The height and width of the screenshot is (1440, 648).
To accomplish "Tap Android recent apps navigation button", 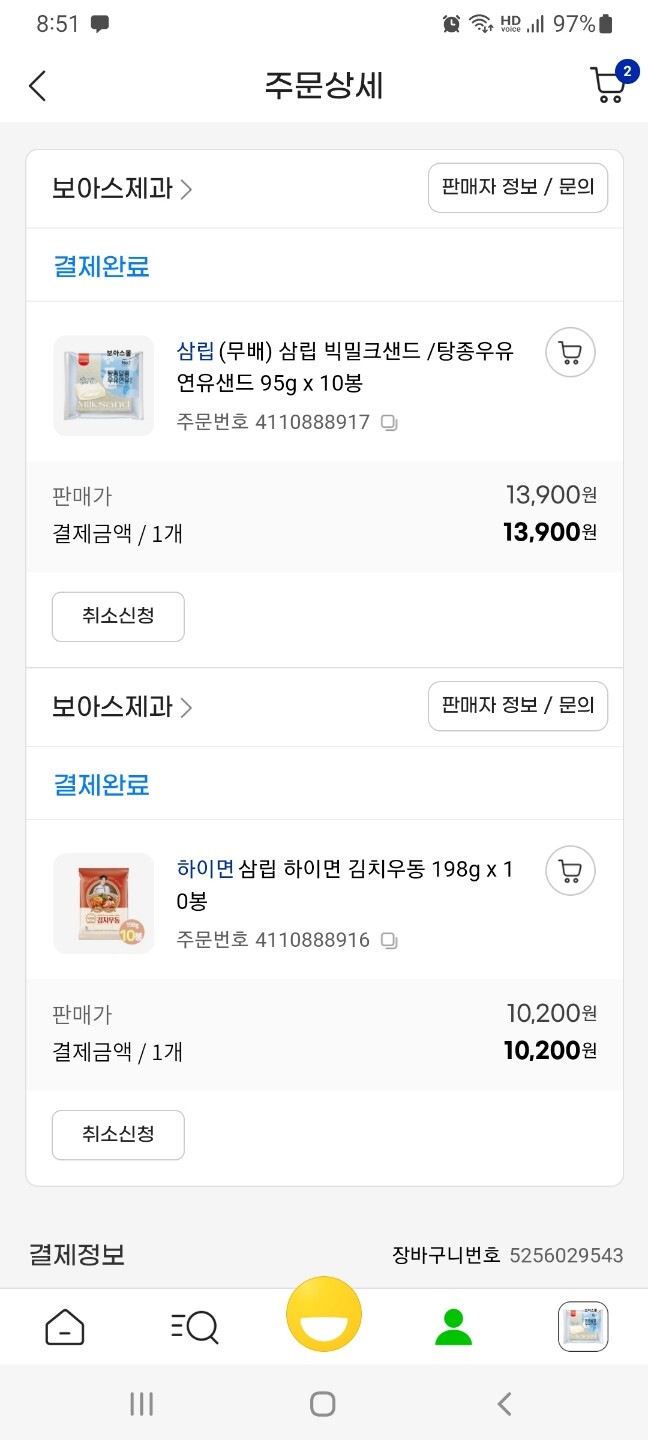I will pyautogui.click(x=142, y=1404).
